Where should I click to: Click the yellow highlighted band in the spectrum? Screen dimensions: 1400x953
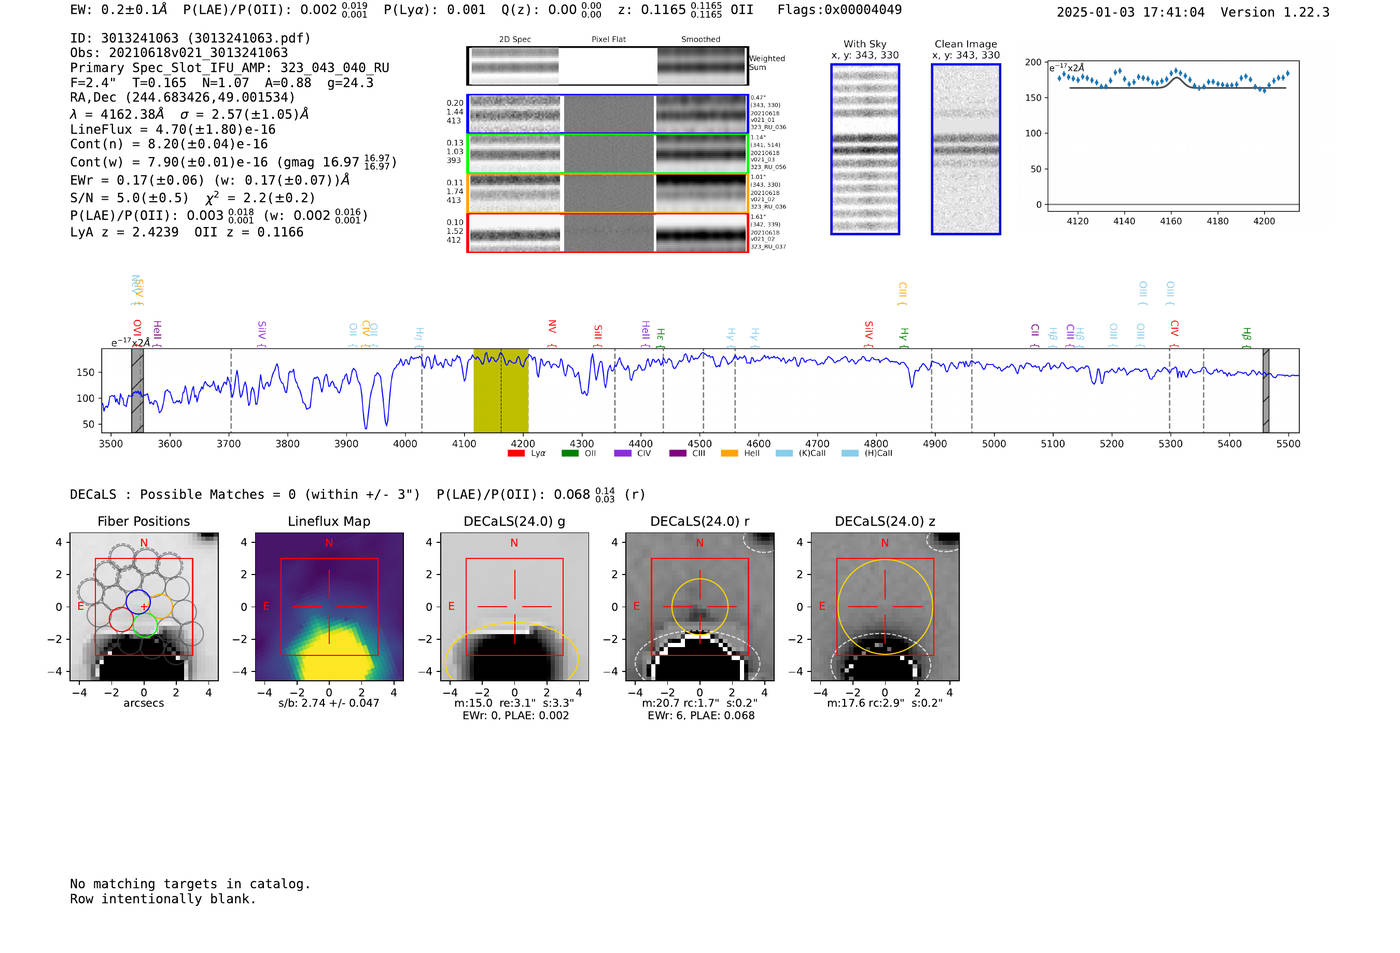tap(501, 390)
